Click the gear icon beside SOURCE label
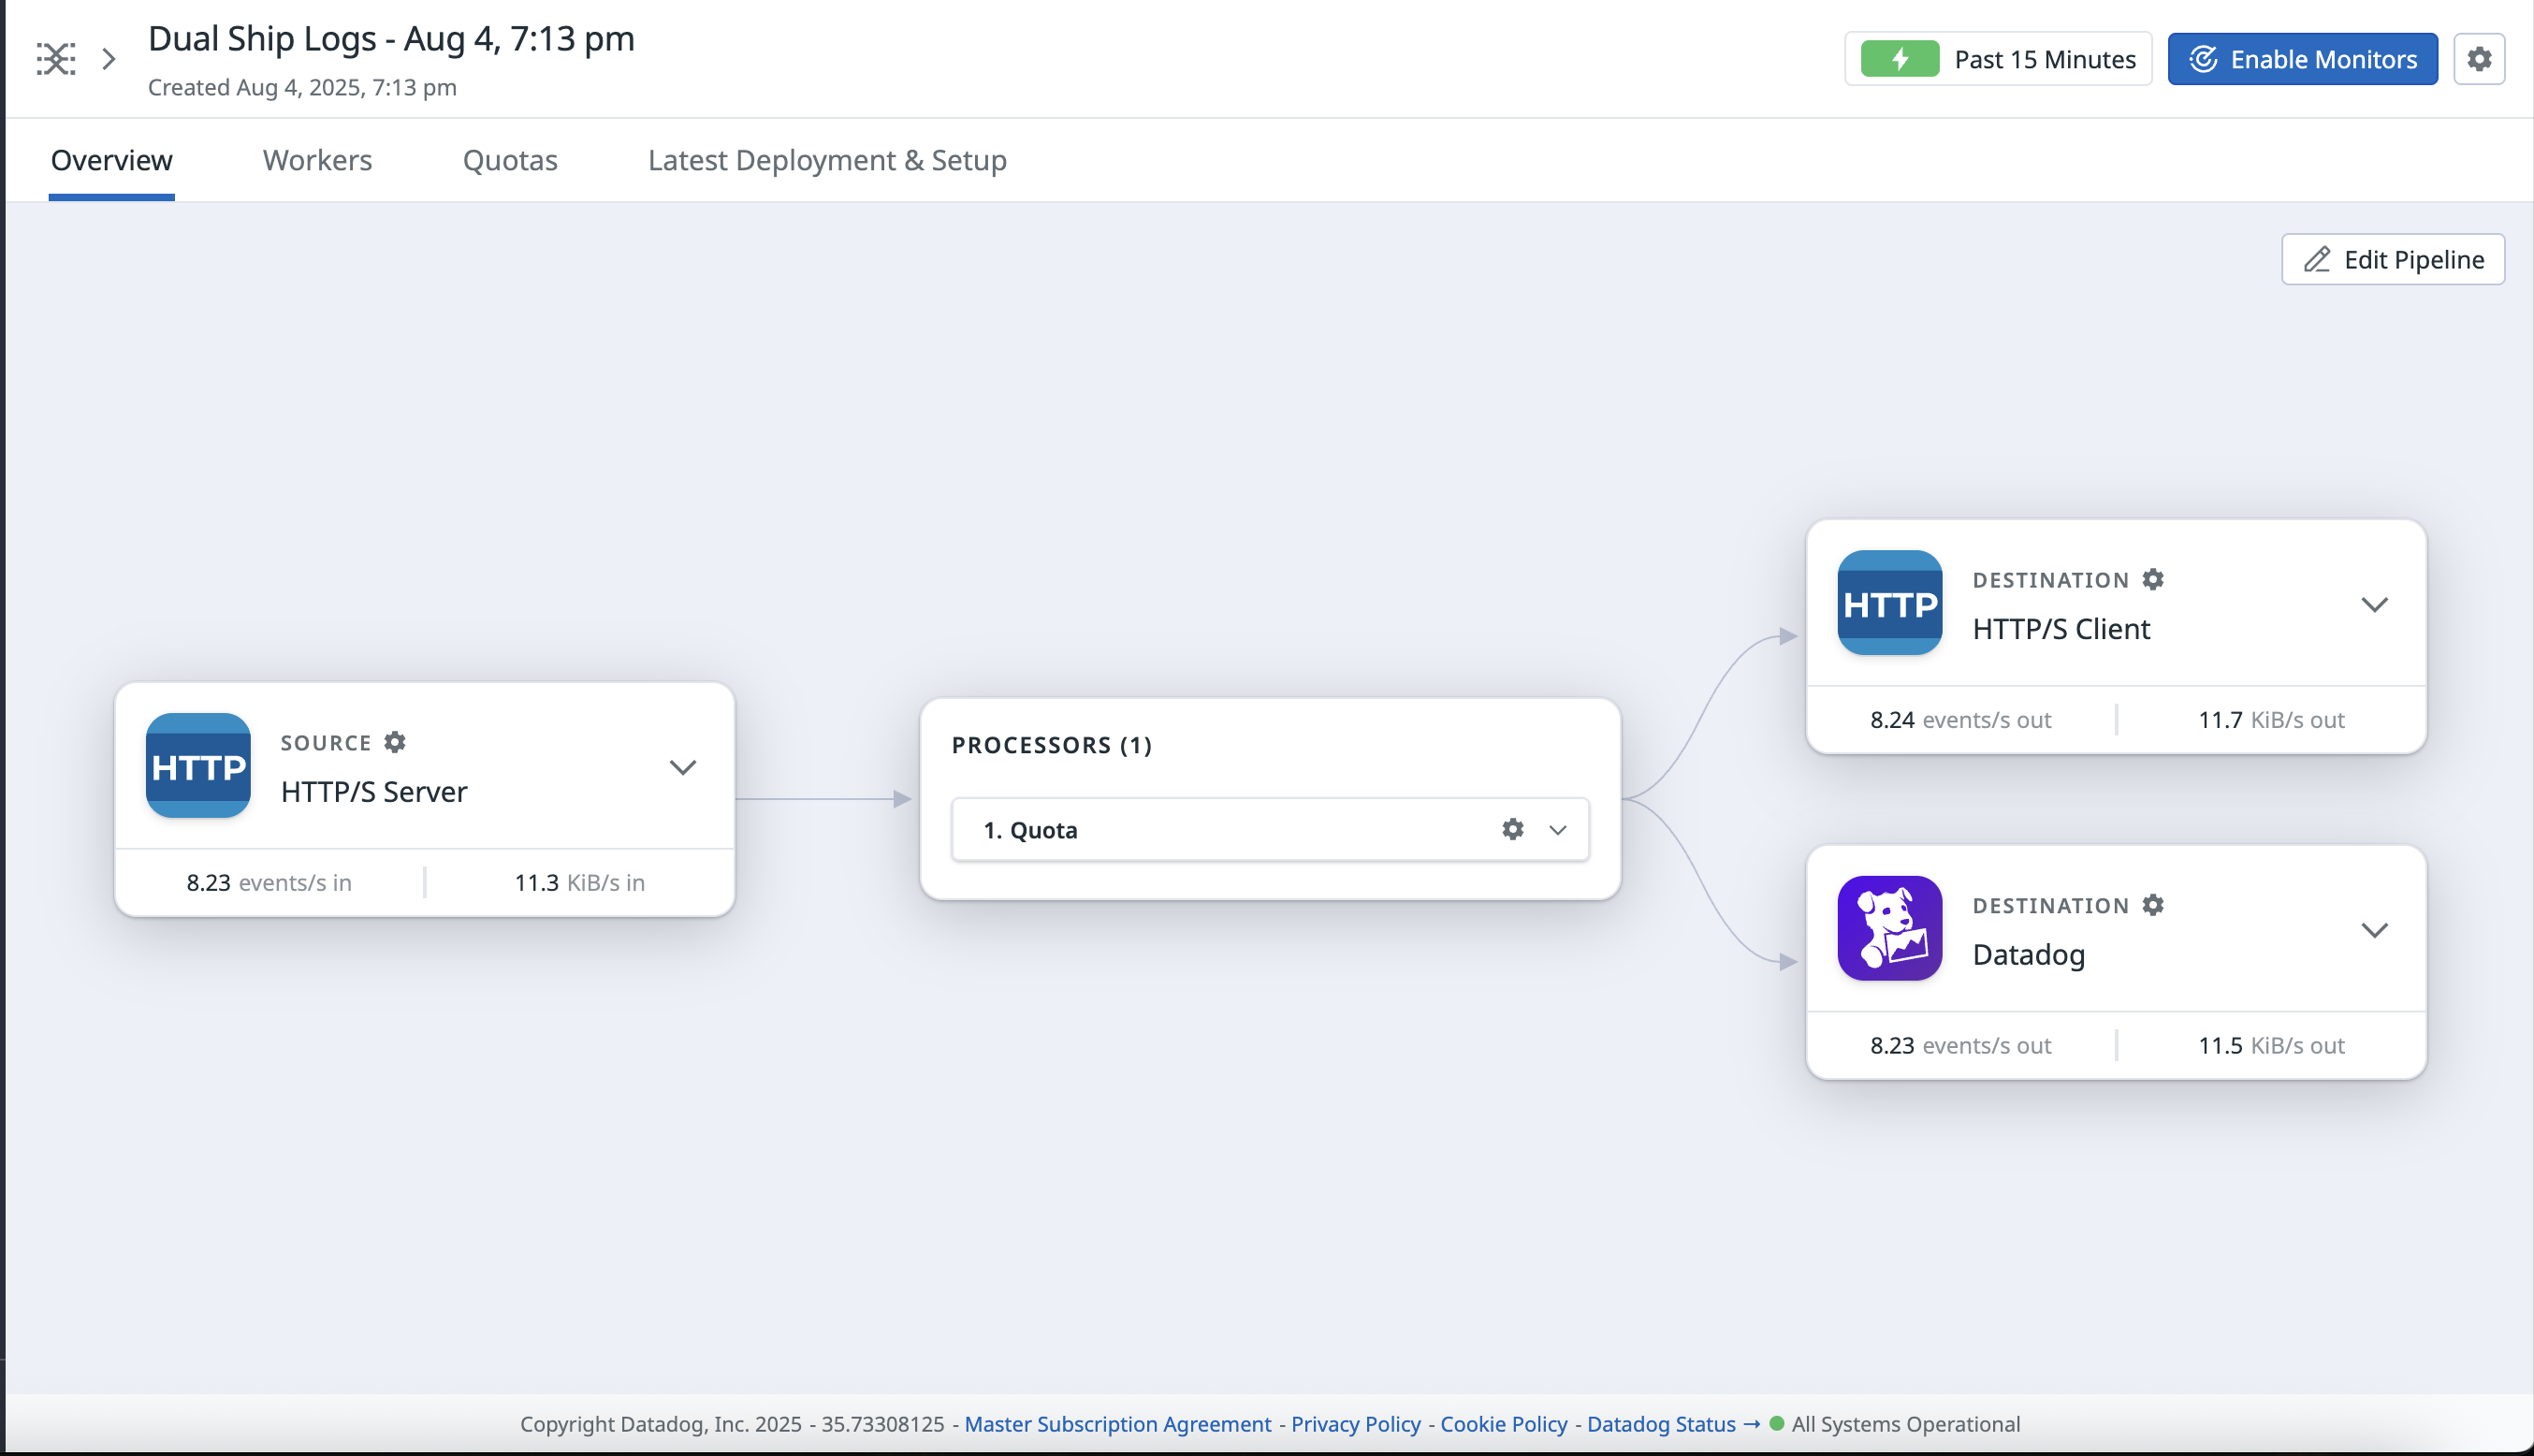Viewport: 2534px width, 1456px height. pyautogui.click(x=395, y=742)
